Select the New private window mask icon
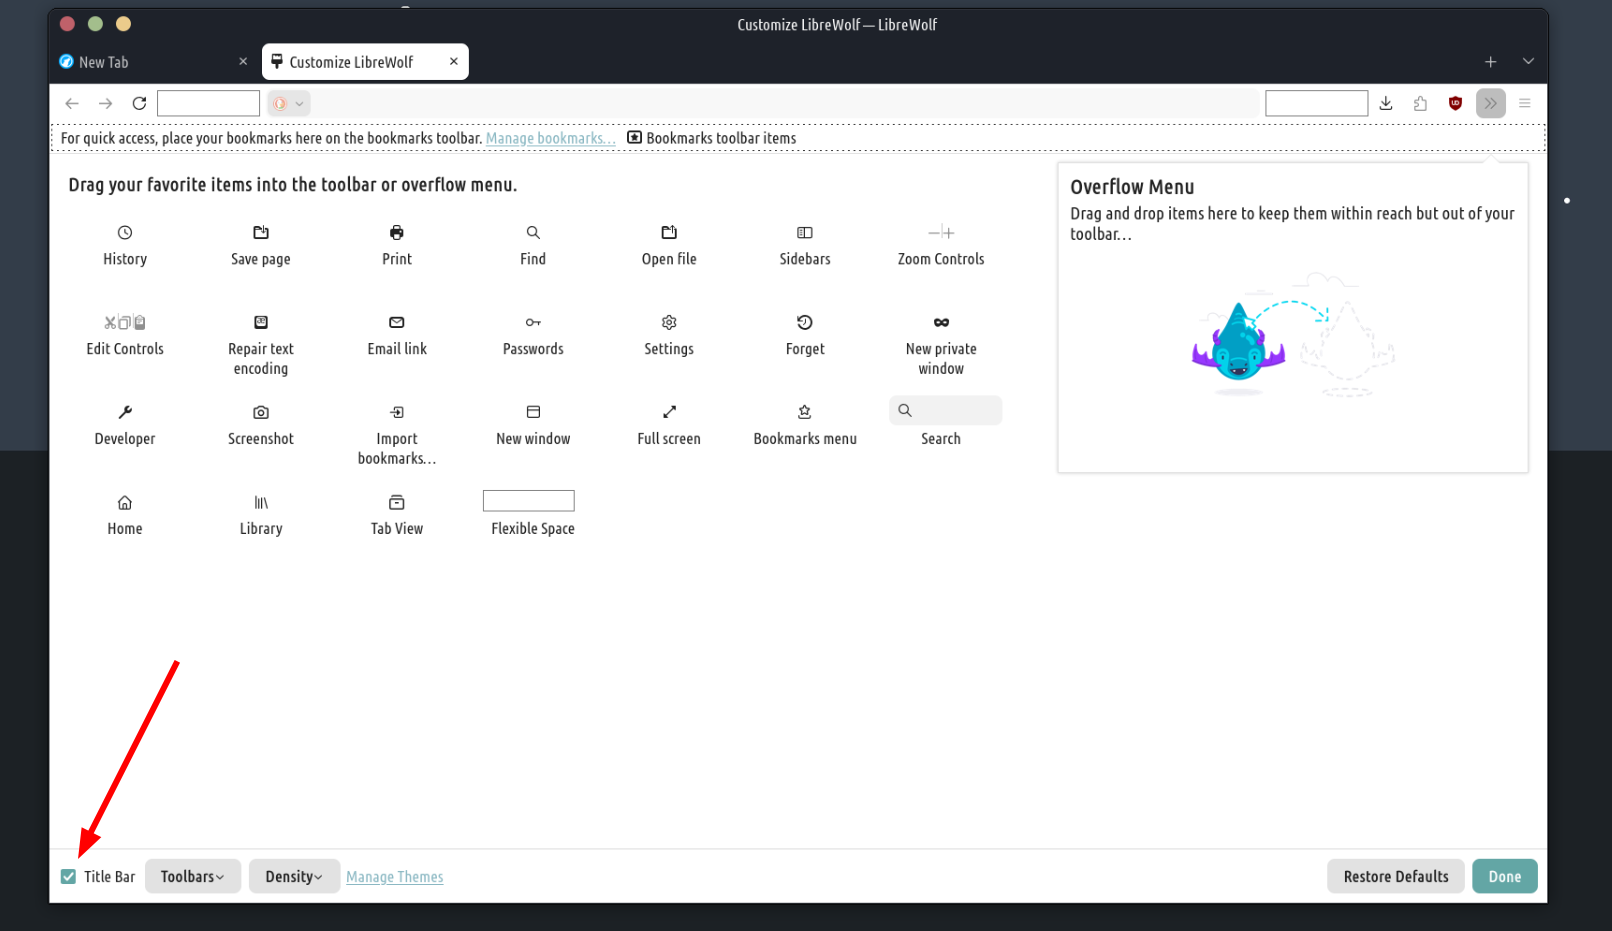This screenshot has width=1612, height=931. click(x=941, y=322)
